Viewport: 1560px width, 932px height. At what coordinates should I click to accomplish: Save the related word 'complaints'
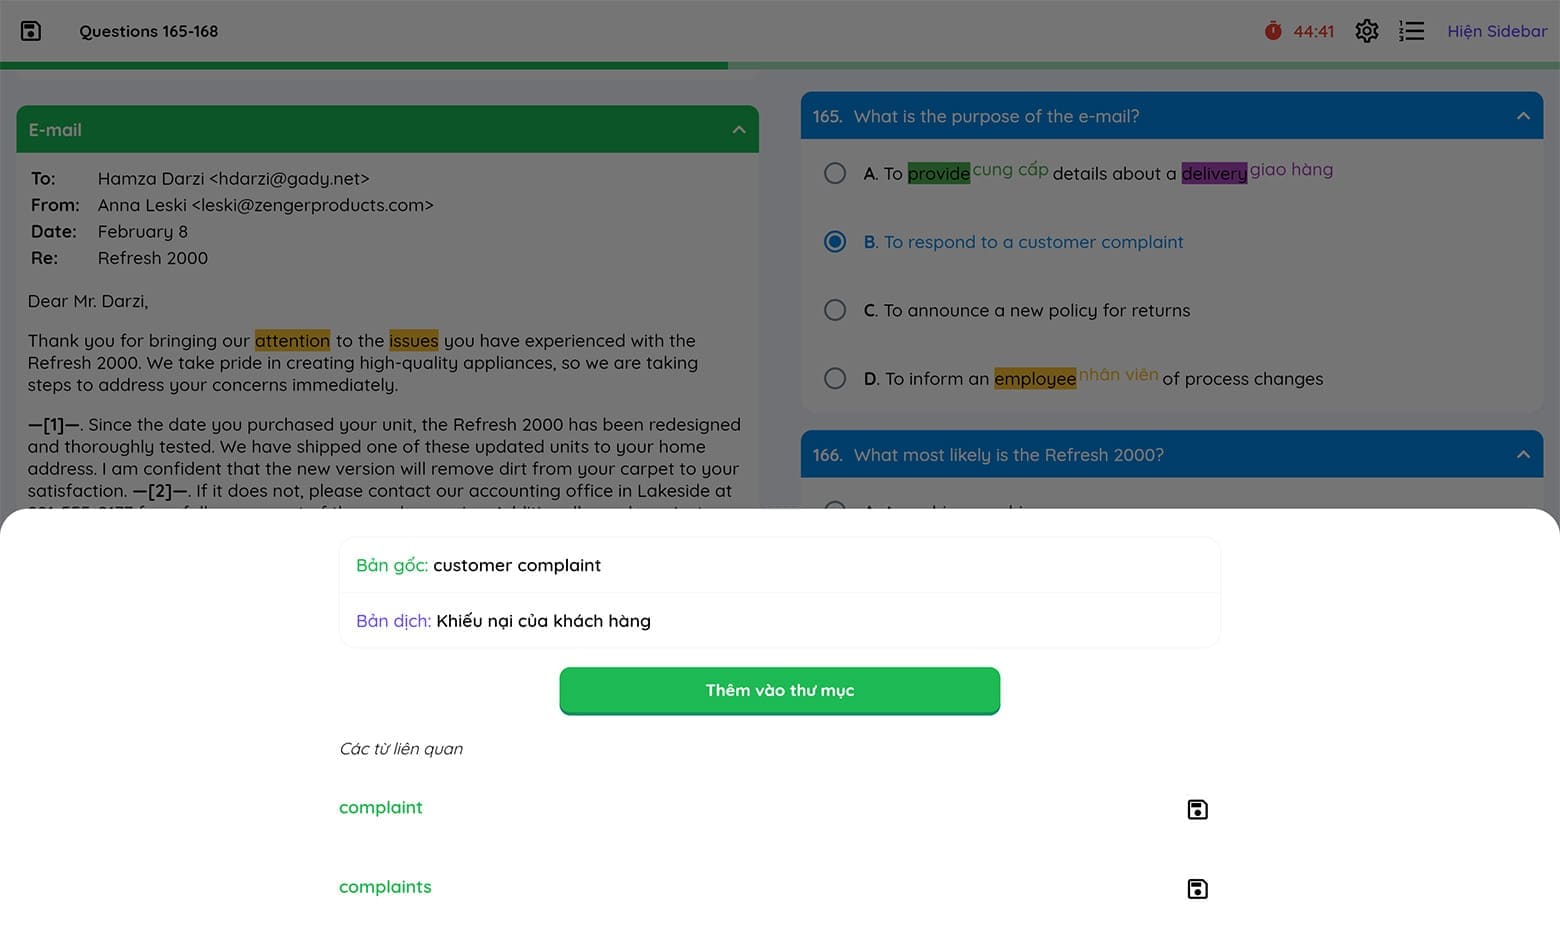coord(1197,889)
